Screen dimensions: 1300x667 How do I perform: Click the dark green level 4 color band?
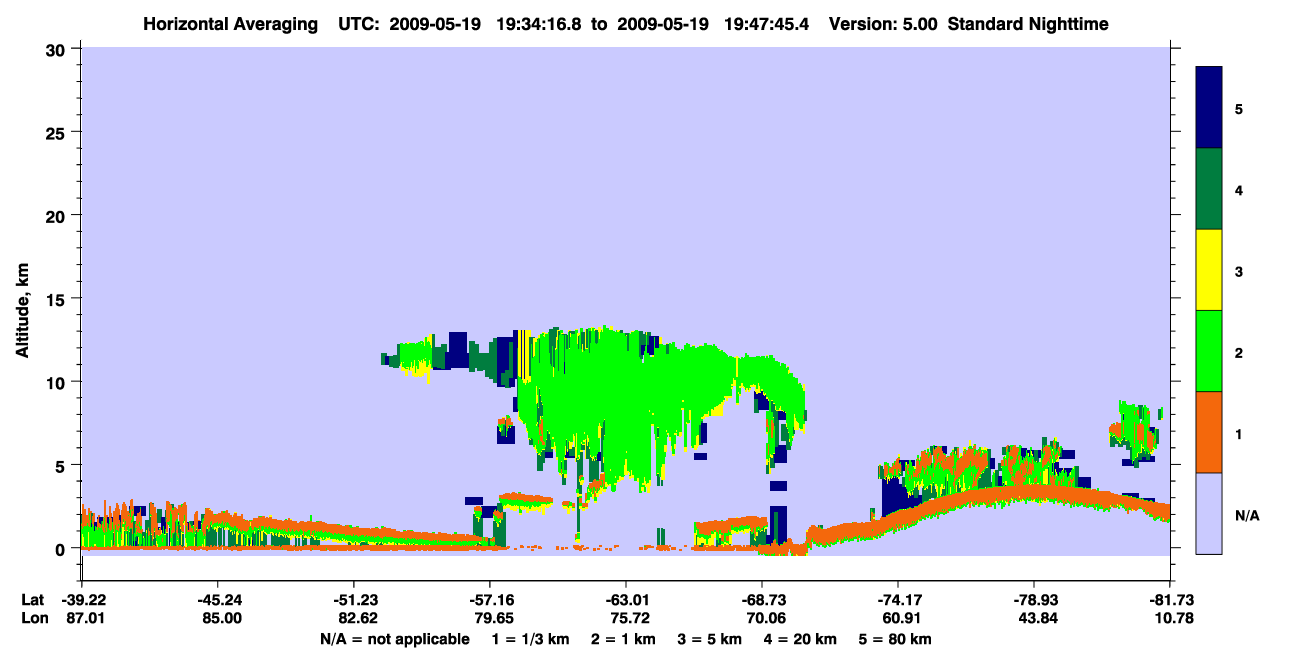(1209, 189)
